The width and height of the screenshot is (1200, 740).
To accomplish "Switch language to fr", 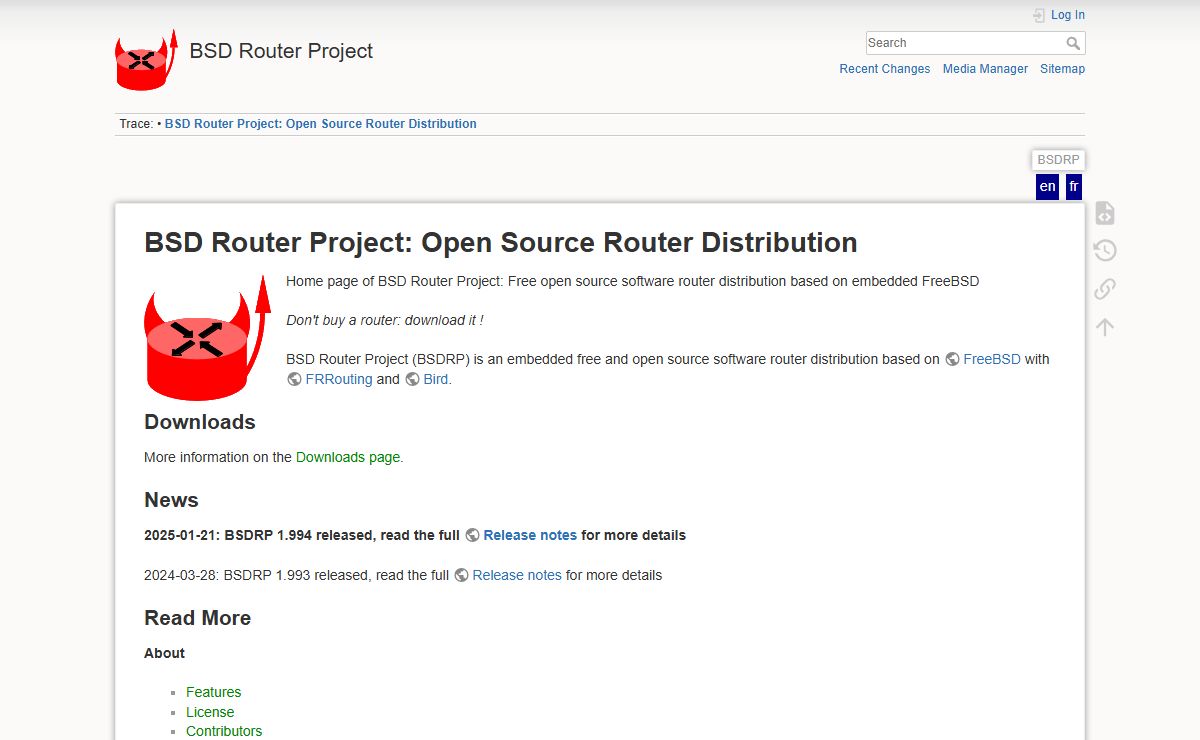I will pos(1074,187).
